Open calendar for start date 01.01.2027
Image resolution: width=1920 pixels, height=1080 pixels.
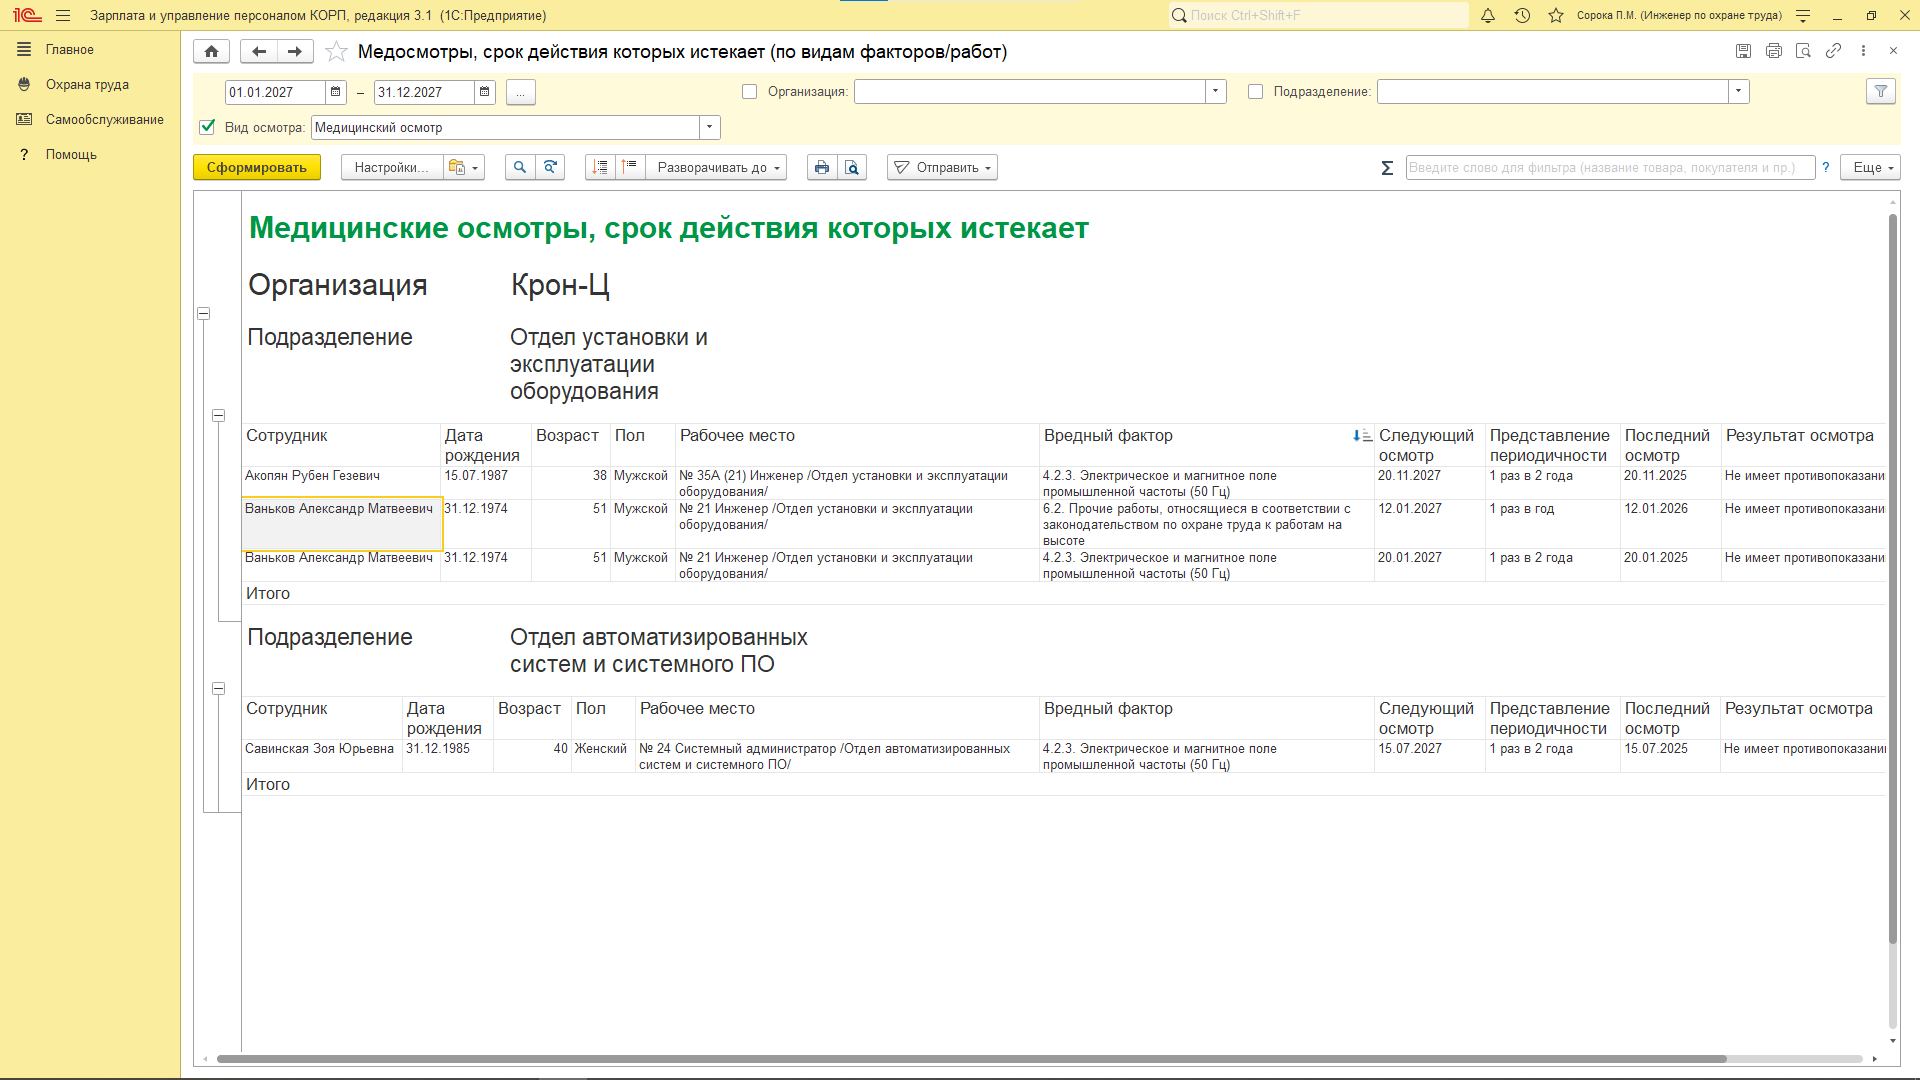(336, 92)
